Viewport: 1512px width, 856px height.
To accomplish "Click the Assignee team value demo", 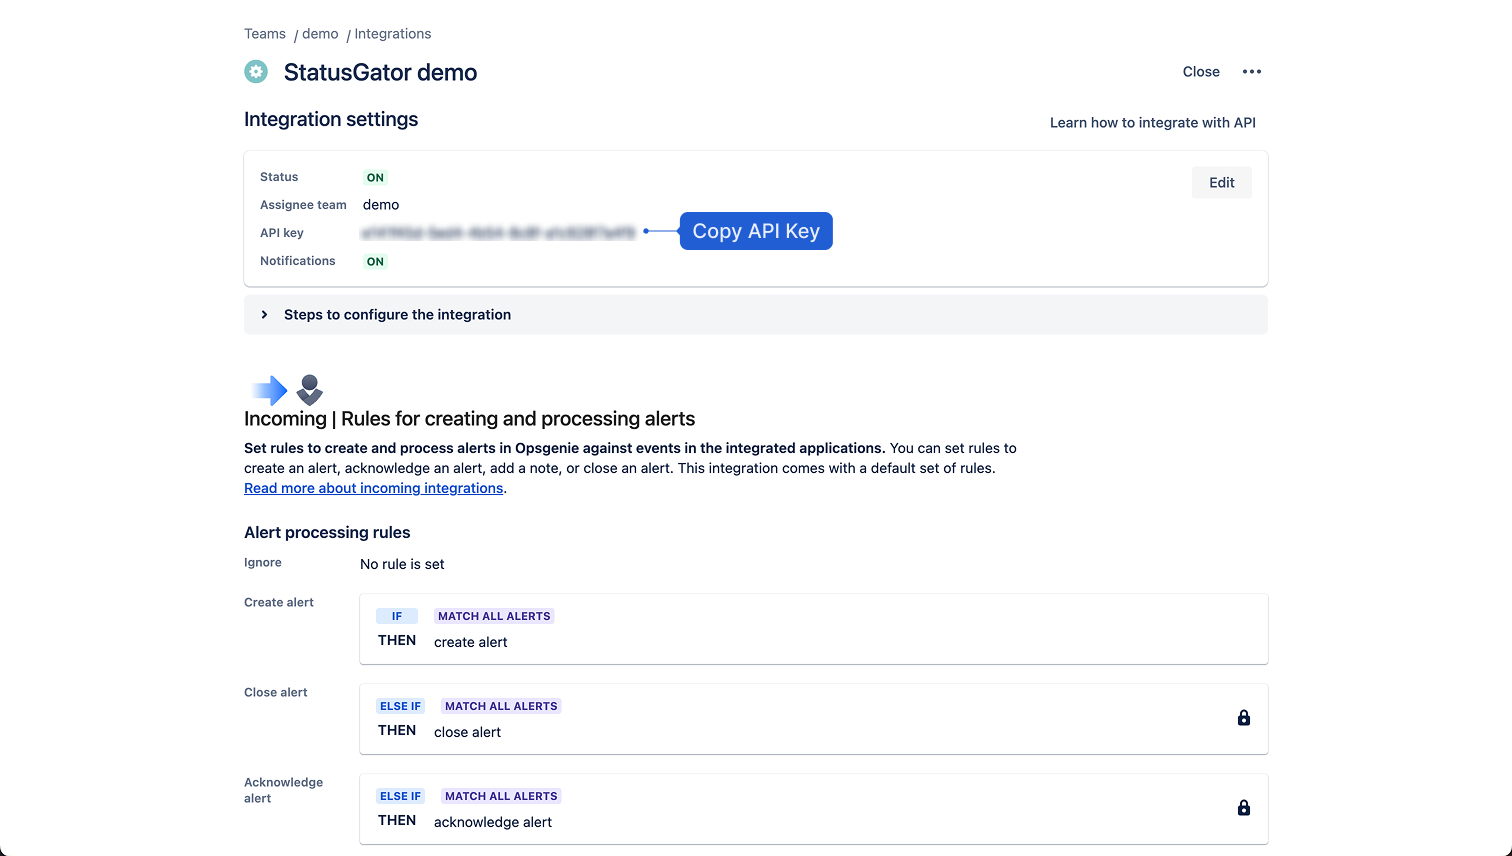I will 381,205.
